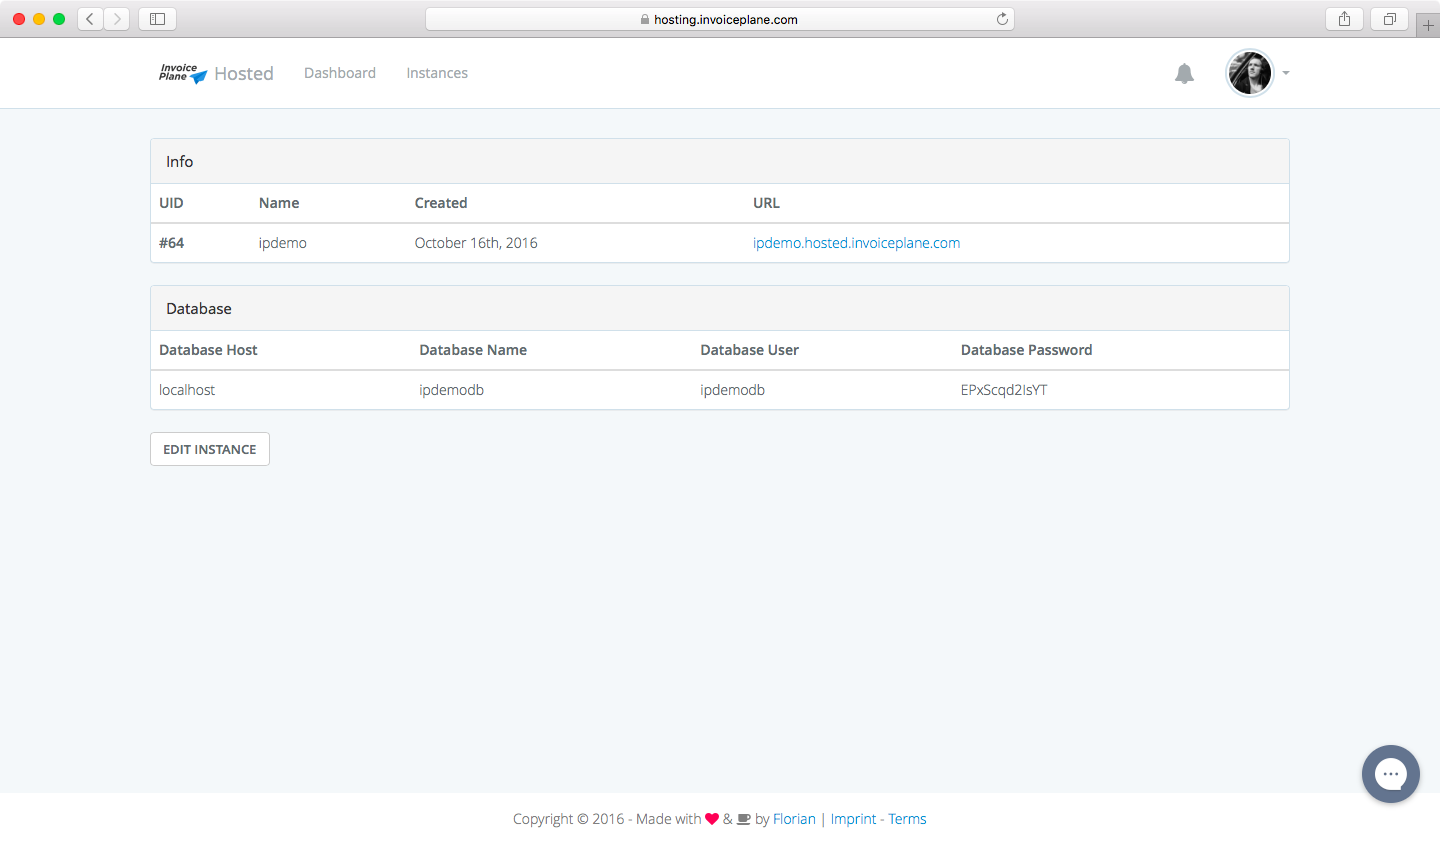This screenshot has width=1440, height=843.
Task: Expand the profile dropdown caret
Action: [1286, 73]
